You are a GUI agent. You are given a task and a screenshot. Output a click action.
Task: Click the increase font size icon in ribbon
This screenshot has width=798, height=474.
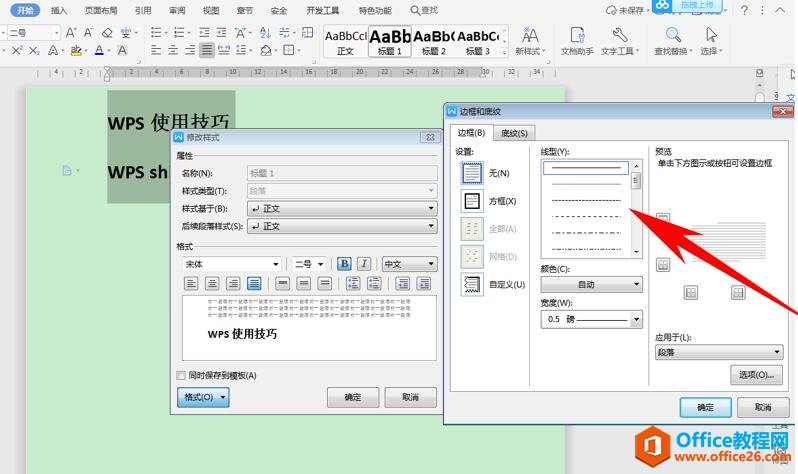click(71, 33)
